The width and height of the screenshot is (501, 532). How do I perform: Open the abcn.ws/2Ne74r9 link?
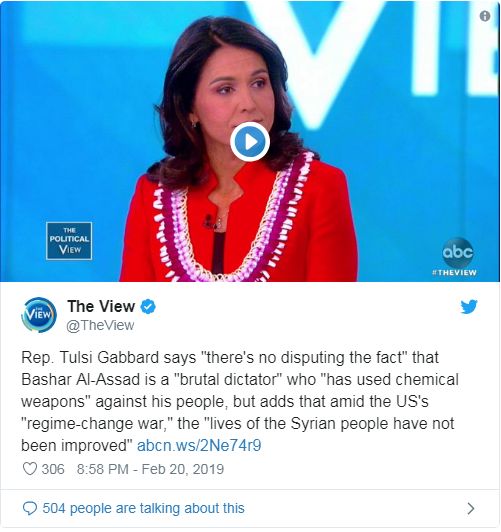tap(199, 445)
